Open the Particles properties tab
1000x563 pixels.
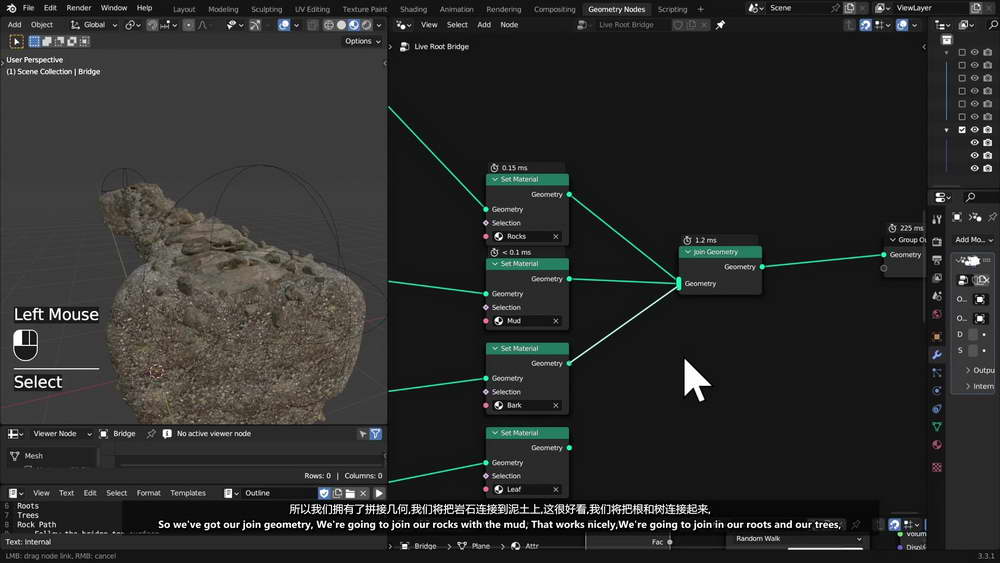(937, 372)
